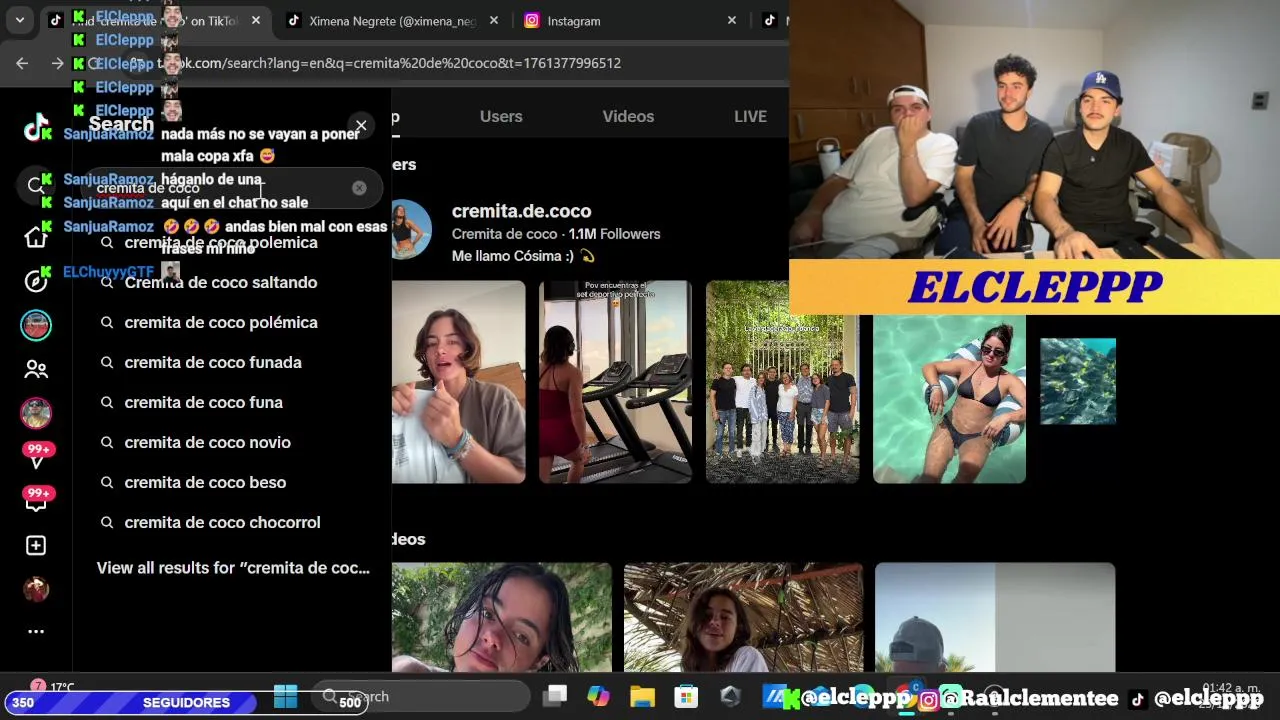Close the Ximena Negrete tab
This screenshot has width=1280, height=720.
[x=494, y=20]
